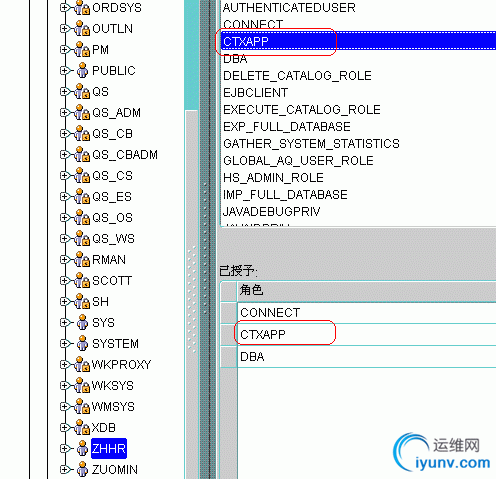This screenshot has height=479, width=496.
Task: Click the QS_WS user icon
Action: [82, 239]
